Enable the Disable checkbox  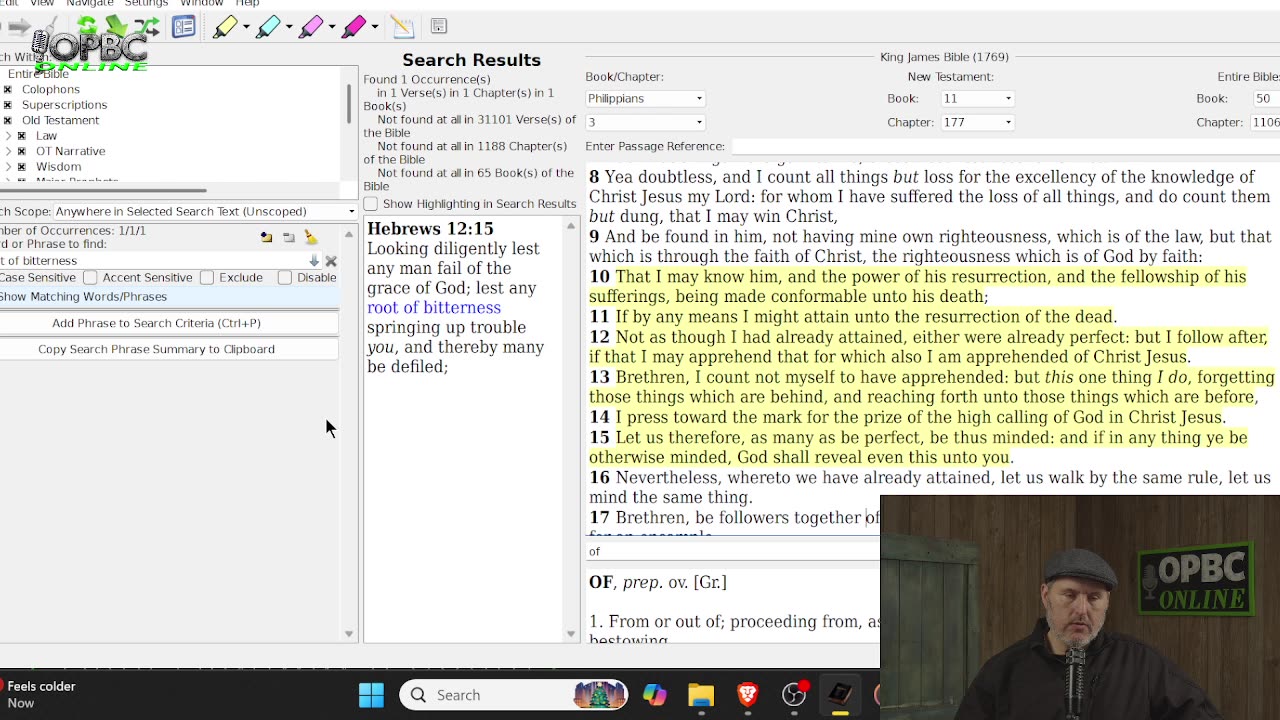click(285, 277)
